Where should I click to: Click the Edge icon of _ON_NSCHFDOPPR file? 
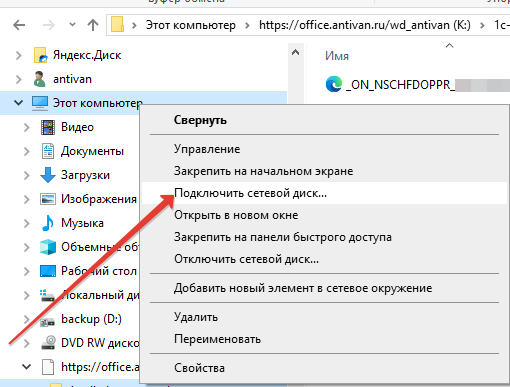tap(334, 84)
